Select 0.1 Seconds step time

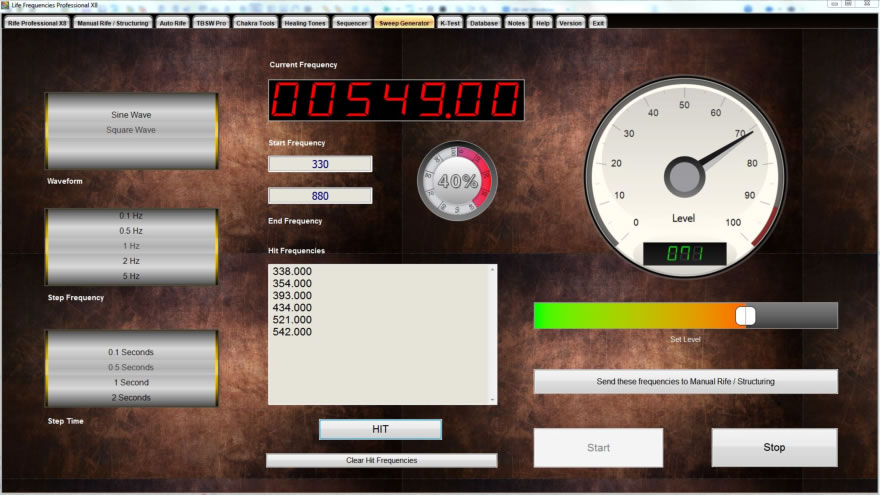click(131, 352)
